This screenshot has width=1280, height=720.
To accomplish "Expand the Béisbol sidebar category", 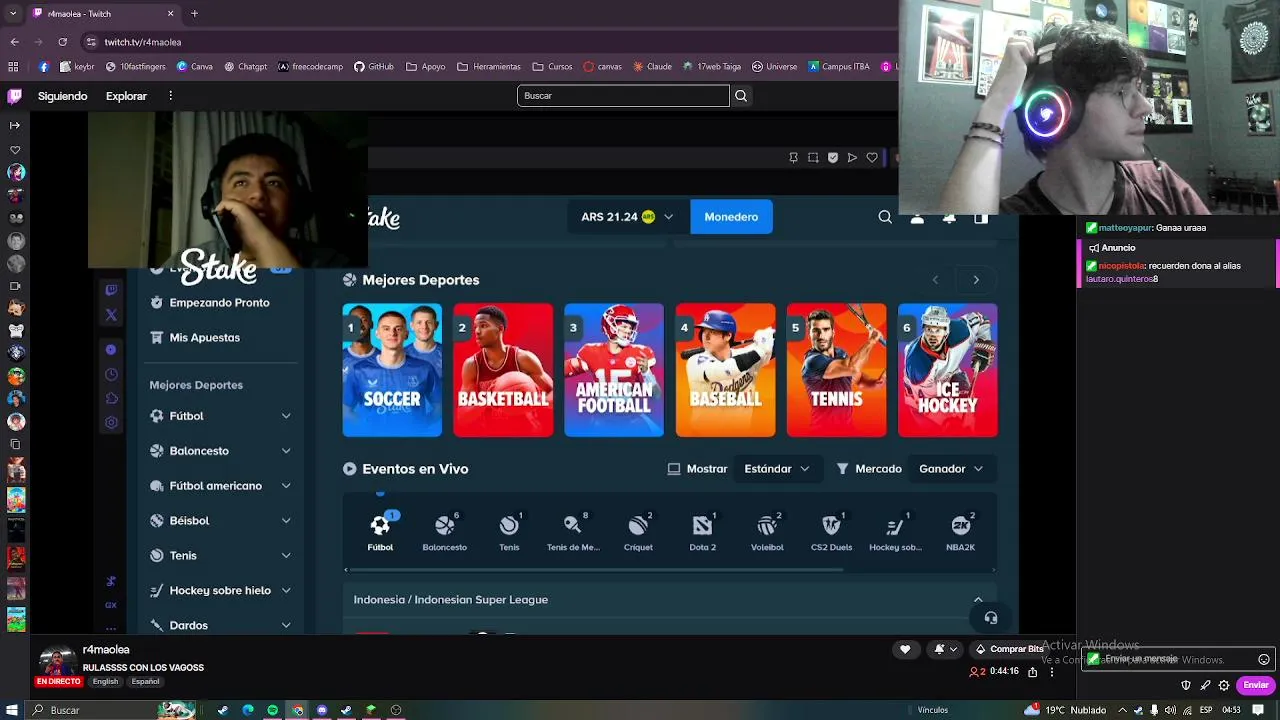I will click(286, 521).
